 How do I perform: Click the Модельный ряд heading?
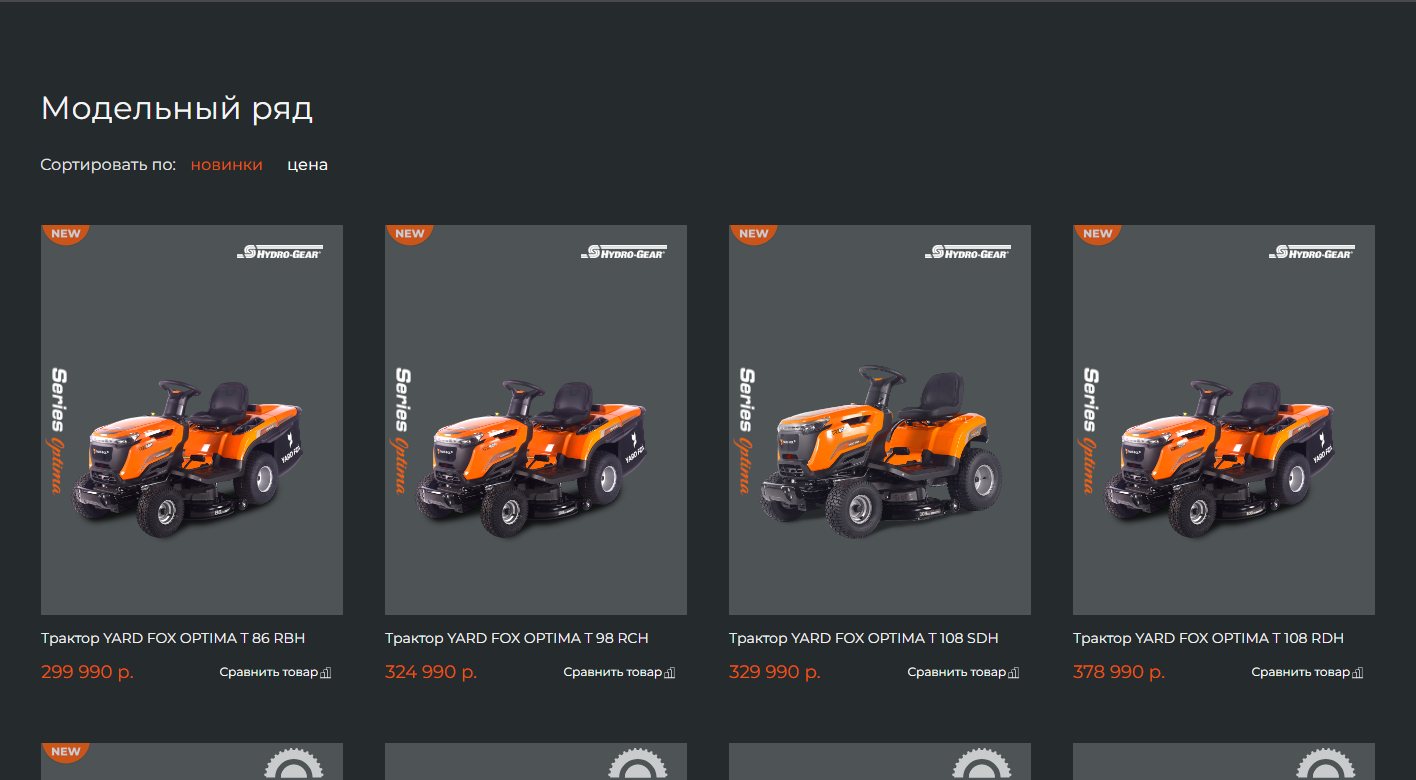[177, 108]
